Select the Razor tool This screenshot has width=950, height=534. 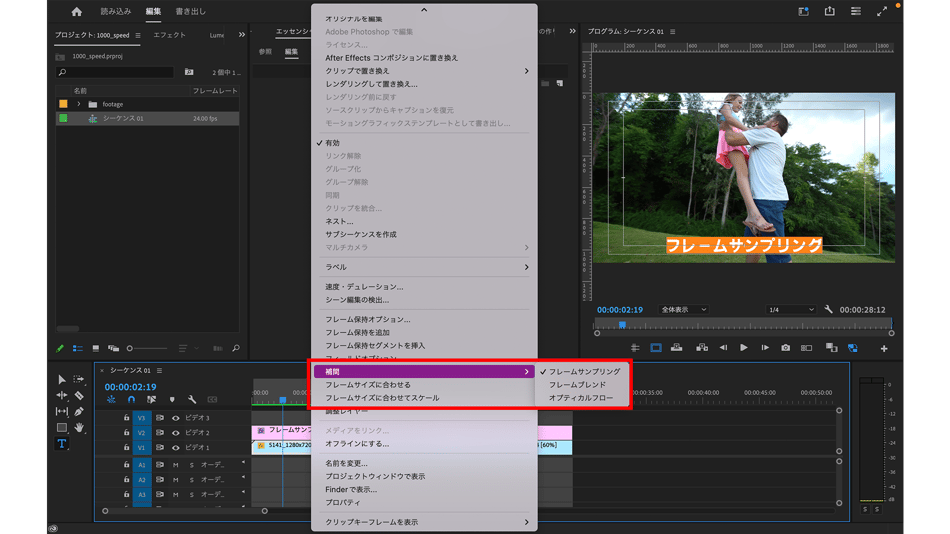pos(79,395)
